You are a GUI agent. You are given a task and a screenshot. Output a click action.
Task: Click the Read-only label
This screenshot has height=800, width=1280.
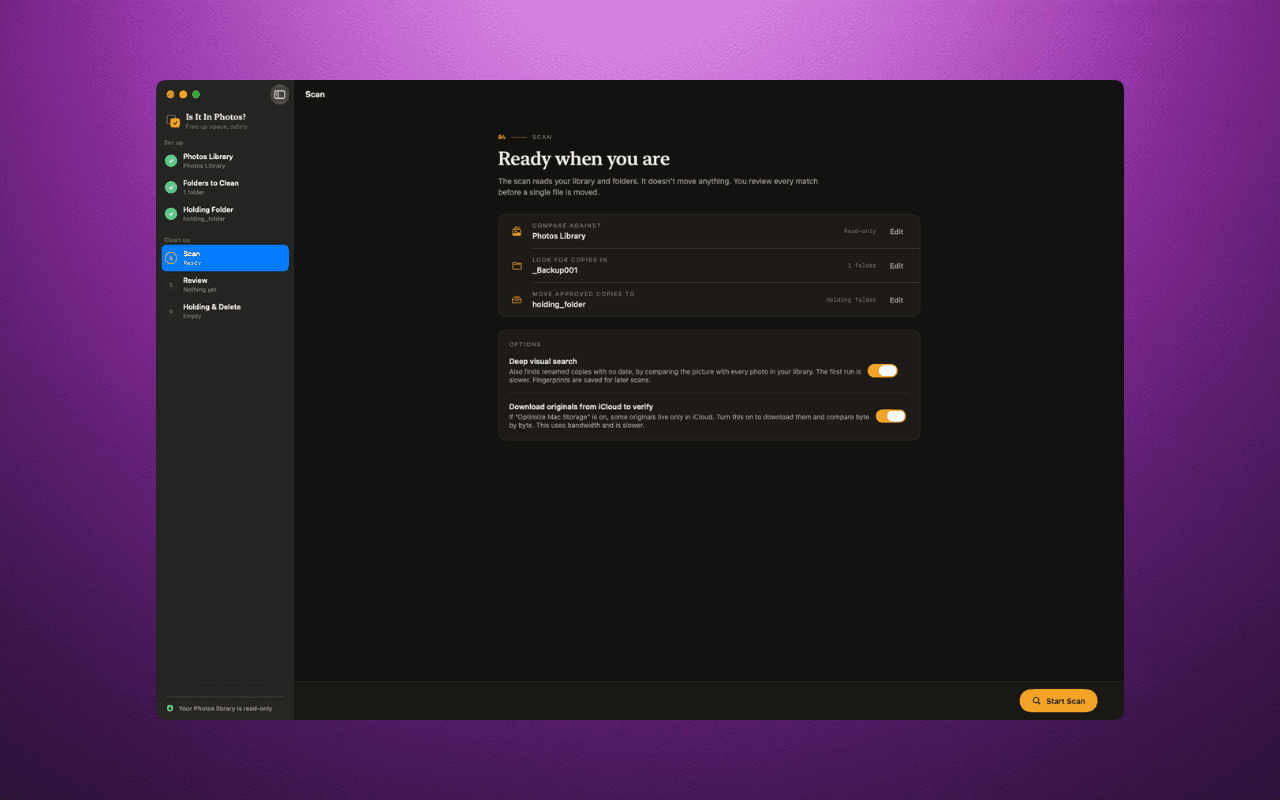[860, 231]
